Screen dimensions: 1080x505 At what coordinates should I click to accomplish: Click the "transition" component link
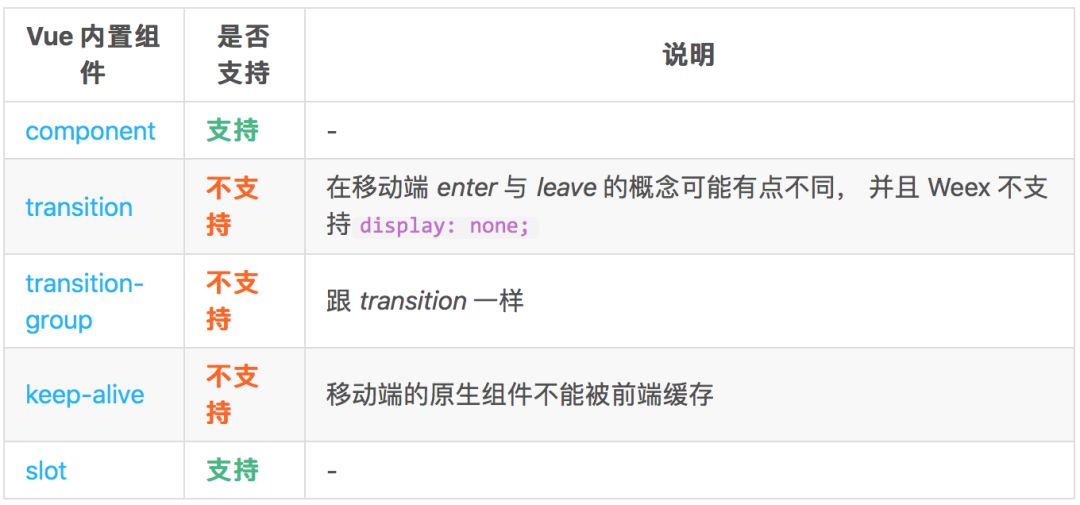coord(79,207)
